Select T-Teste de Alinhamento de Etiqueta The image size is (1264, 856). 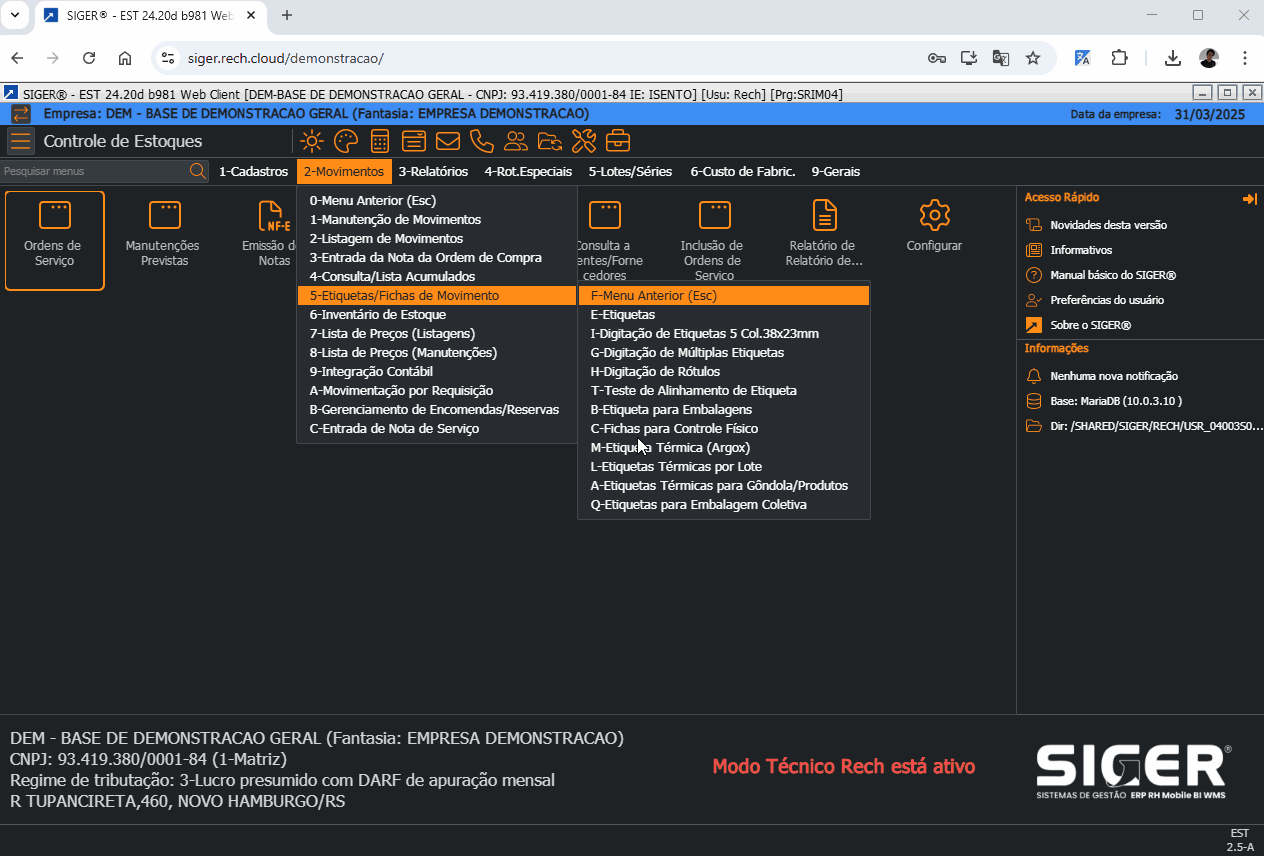point(724,390)
